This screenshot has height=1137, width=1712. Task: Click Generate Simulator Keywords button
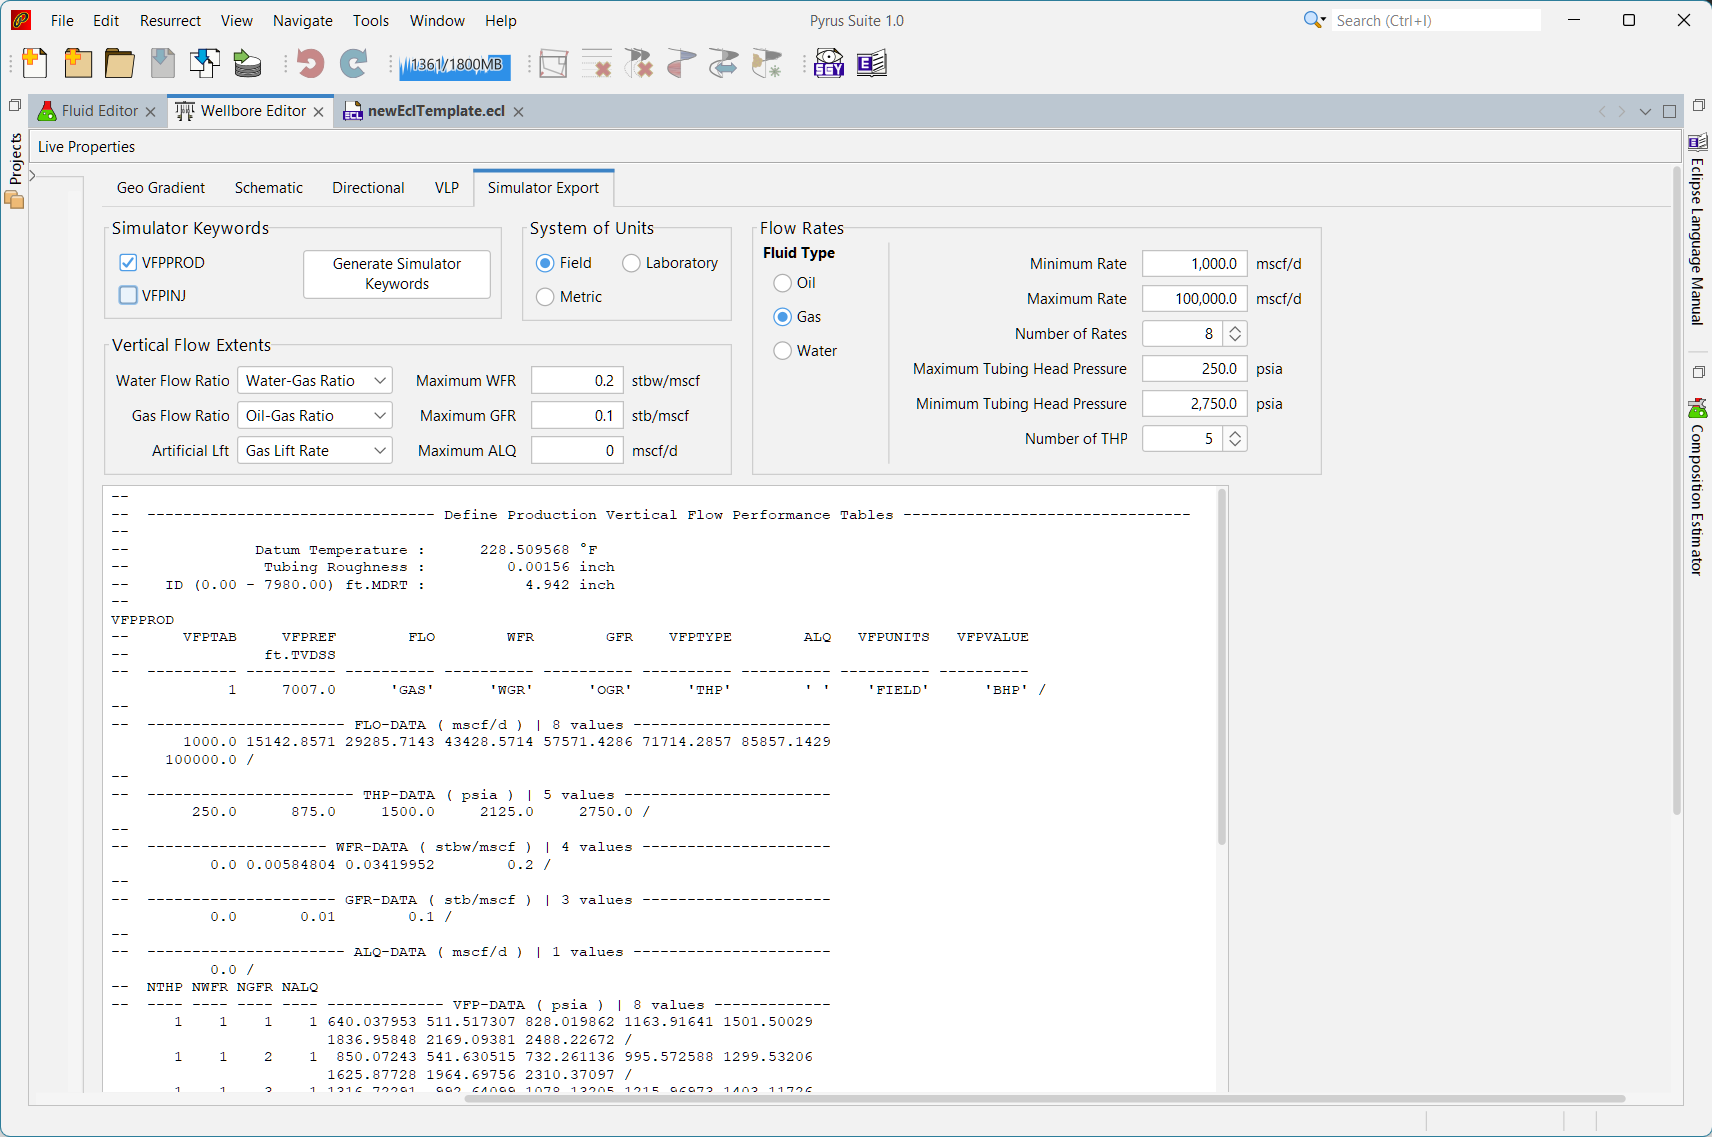(397, 274)
